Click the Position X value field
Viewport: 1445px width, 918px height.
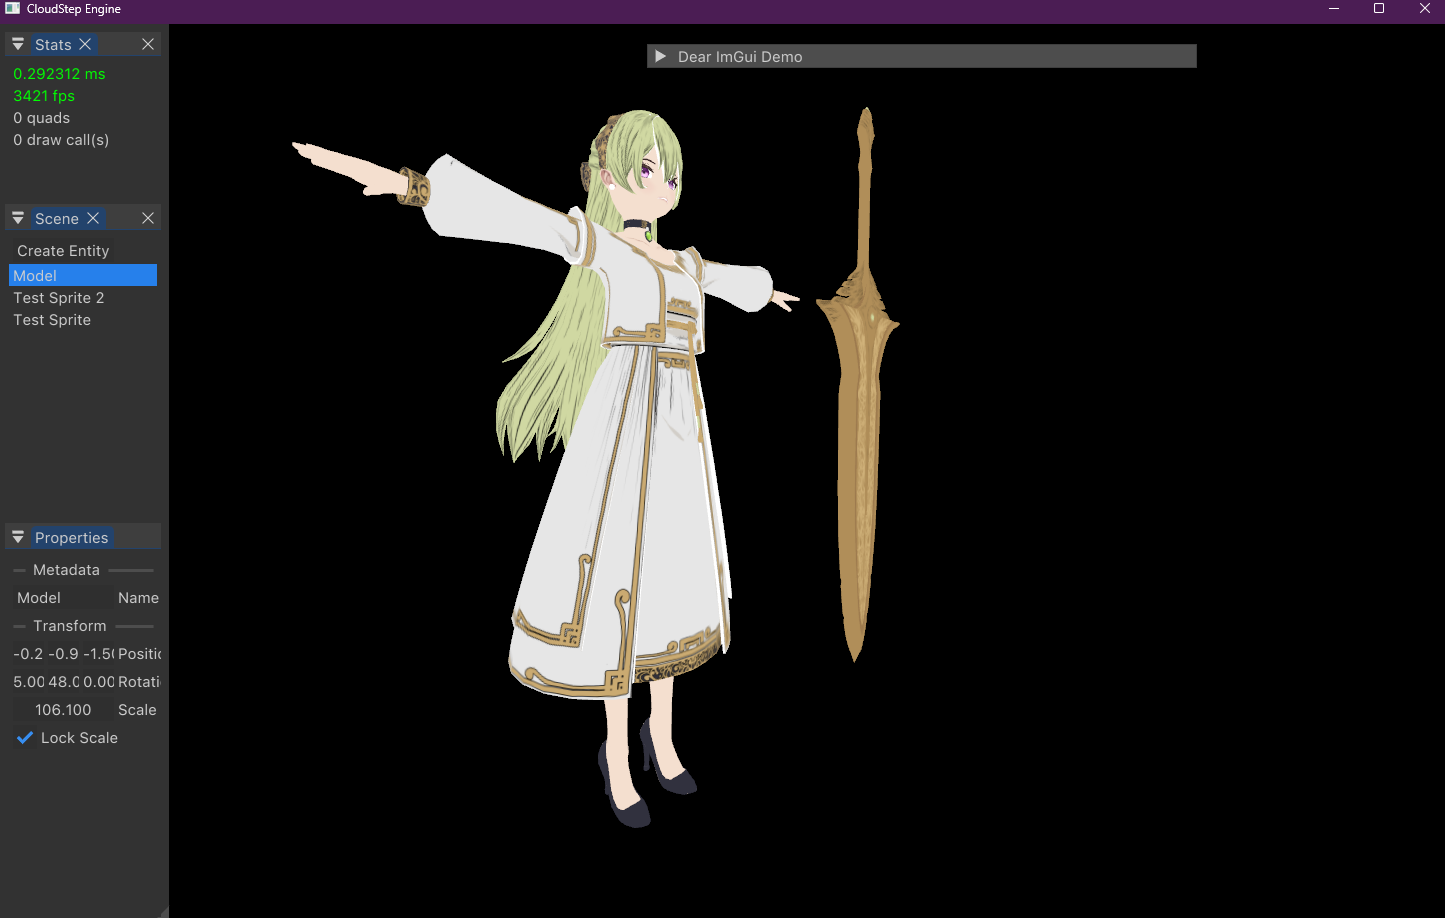(28, 654)
